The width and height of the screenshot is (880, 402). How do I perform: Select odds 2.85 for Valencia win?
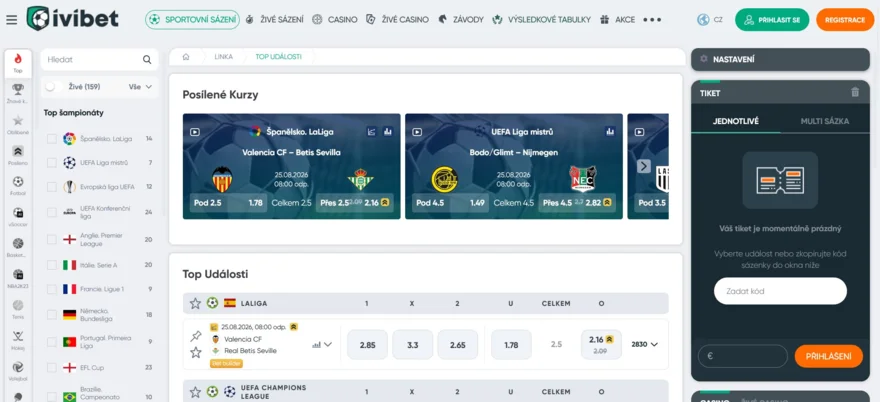pyautogui.click(x=368, y=345)
